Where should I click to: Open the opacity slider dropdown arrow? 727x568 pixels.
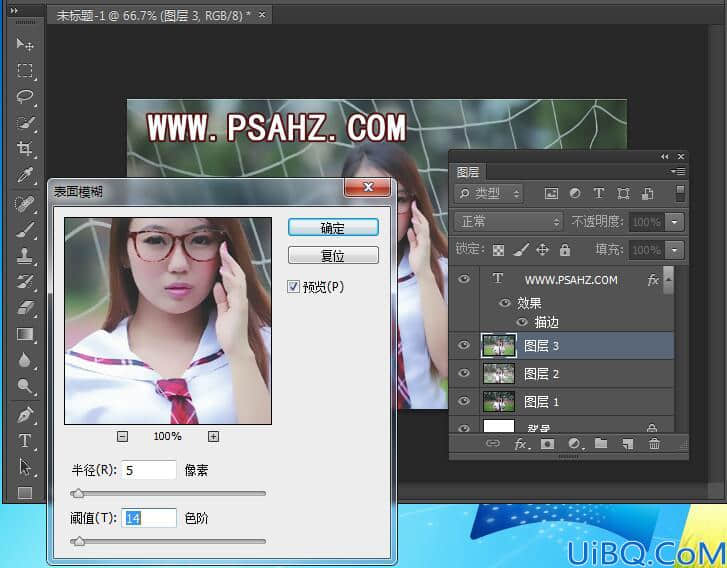click(x=674, y=222)
